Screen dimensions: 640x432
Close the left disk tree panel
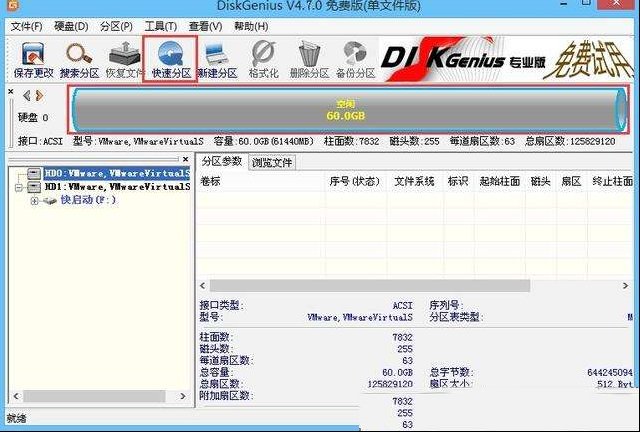pyautogui.click(x=186, y=159)
